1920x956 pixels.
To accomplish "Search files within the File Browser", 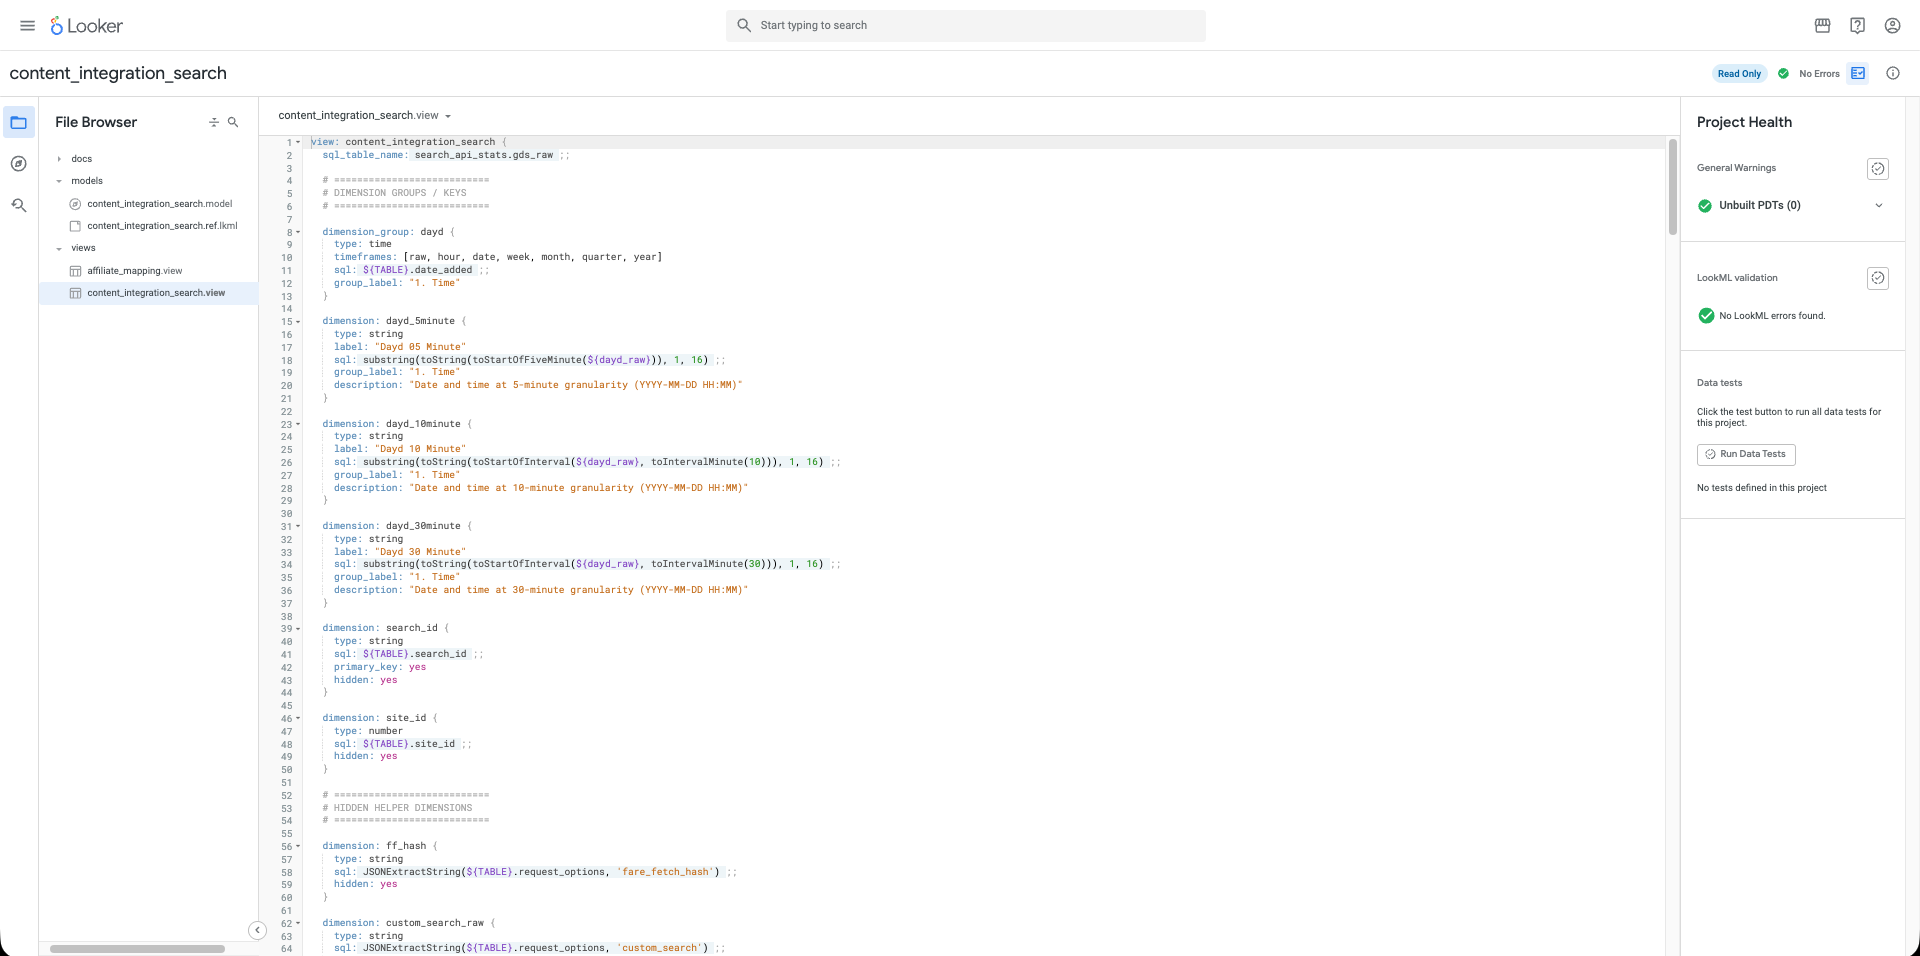I will tap(233, 122).
